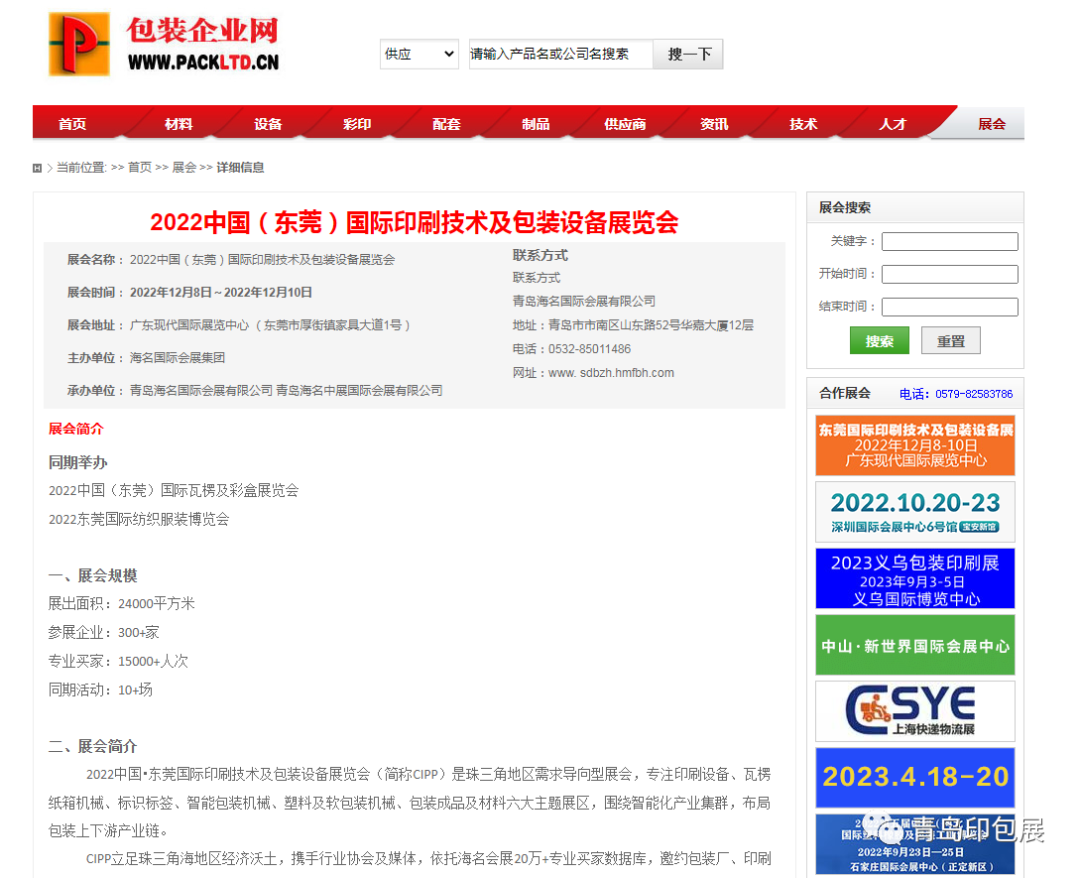The width and height of the screenshot is (1080, 878).
Task: Open the 设备 nav tab
Action: click(268, 124)
